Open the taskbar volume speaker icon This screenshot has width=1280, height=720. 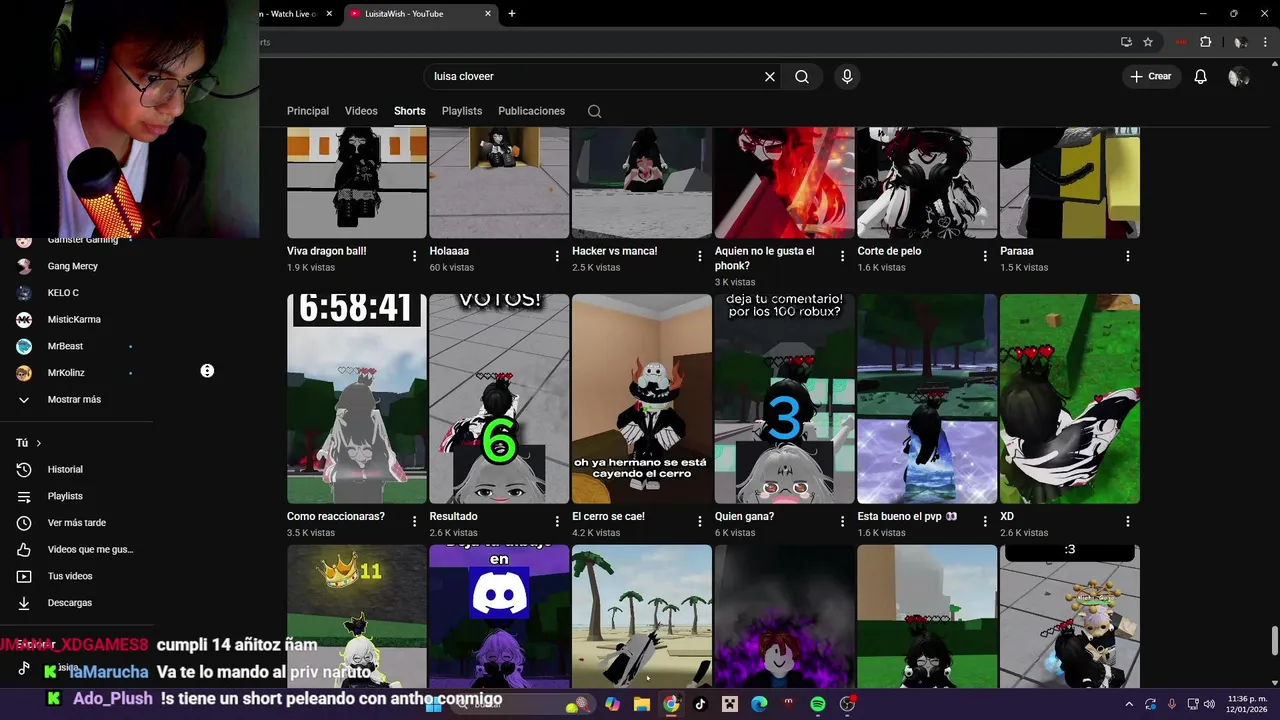tap(1210, 704)
